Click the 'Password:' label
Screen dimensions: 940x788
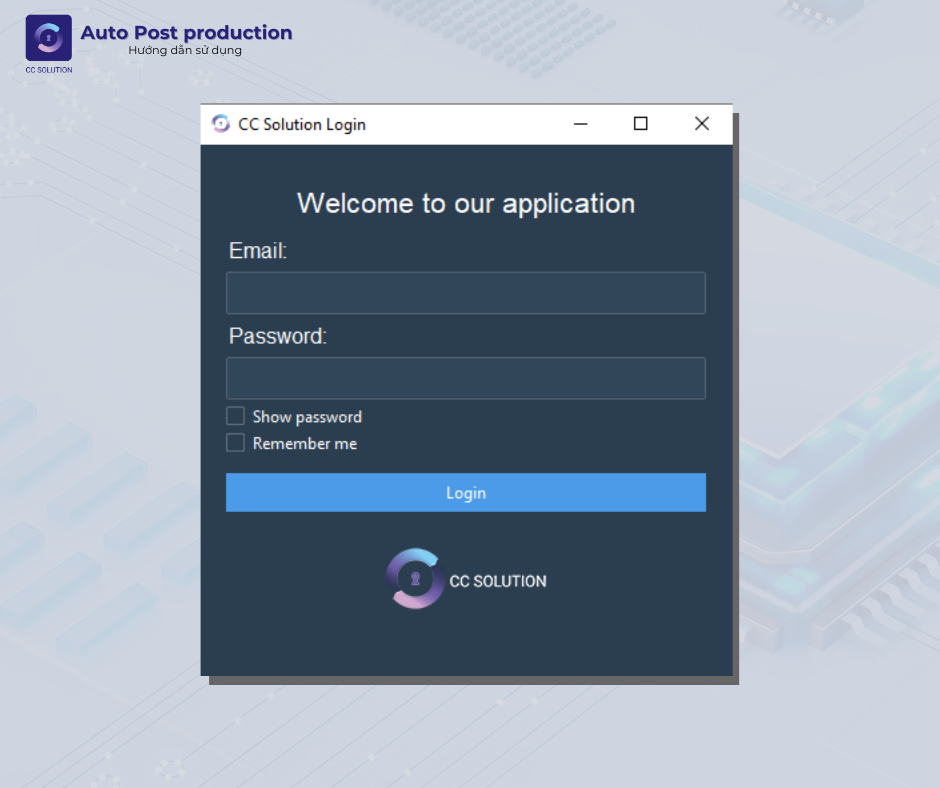[278, 336]
